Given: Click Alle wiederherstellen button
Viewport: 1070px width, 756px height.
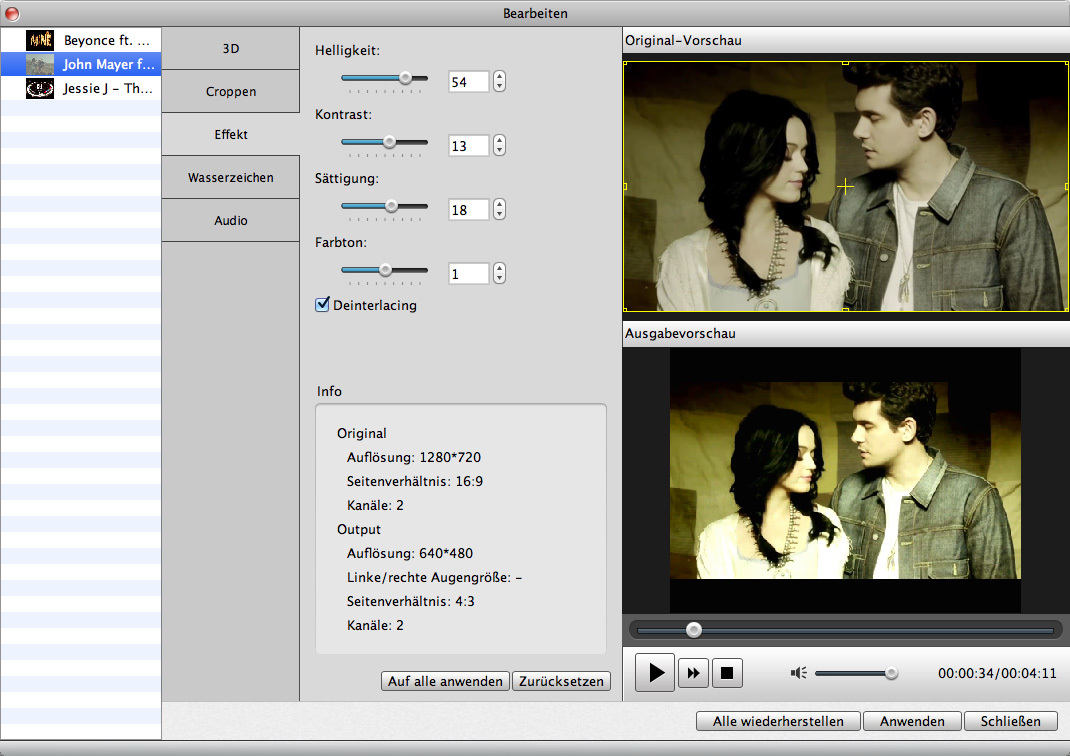Looking at the screenshot, I should tap(778, 721).
